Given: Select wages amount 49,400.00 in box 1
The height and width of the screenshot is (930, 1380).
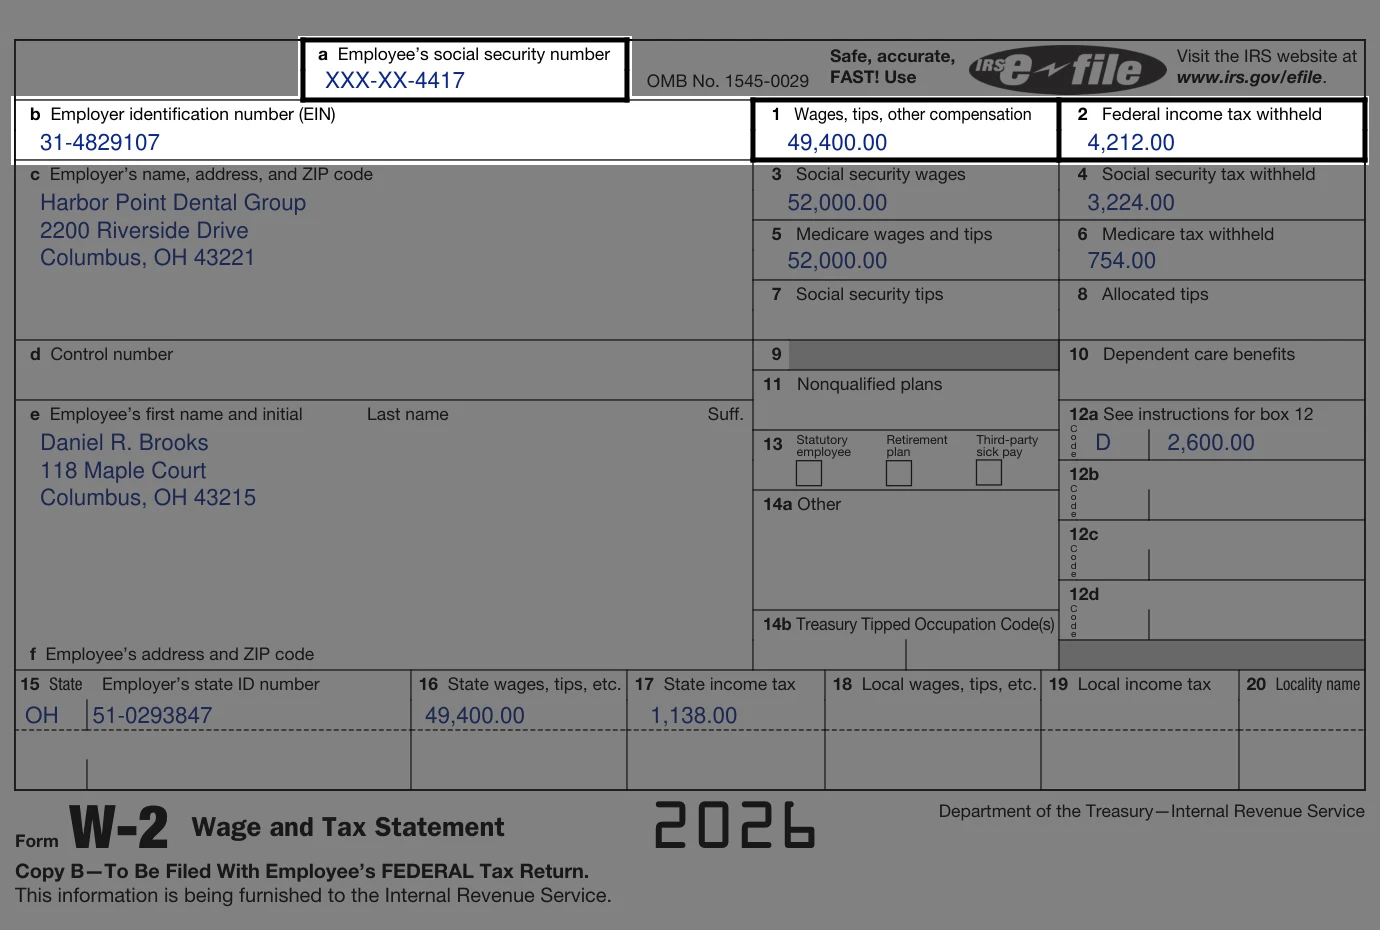Looking at the screenshot, I should point(837,143).
